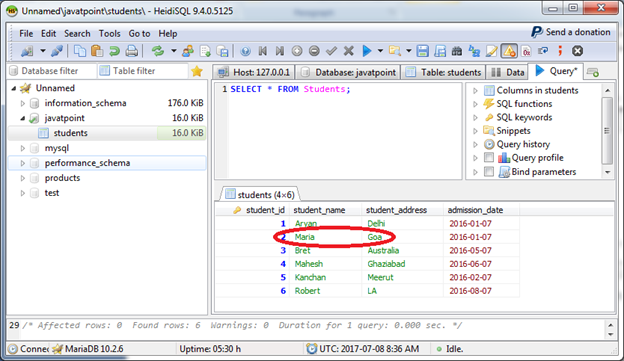This screenshot has width=624, height=361.
Task: Toggle BLOB as hex 0x icon
Action: pyautogui.click(x=526, y=51)
